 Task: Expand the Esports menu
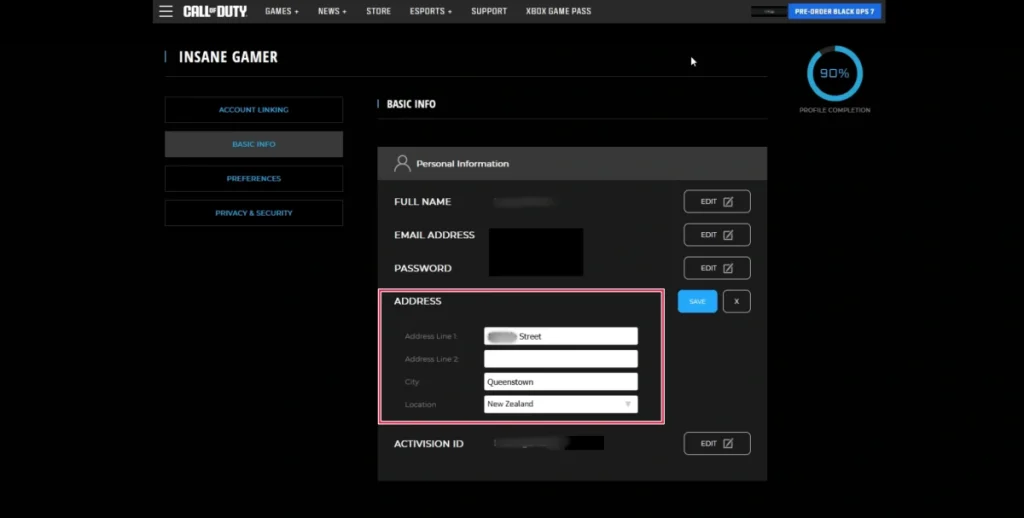coord(430,11)
